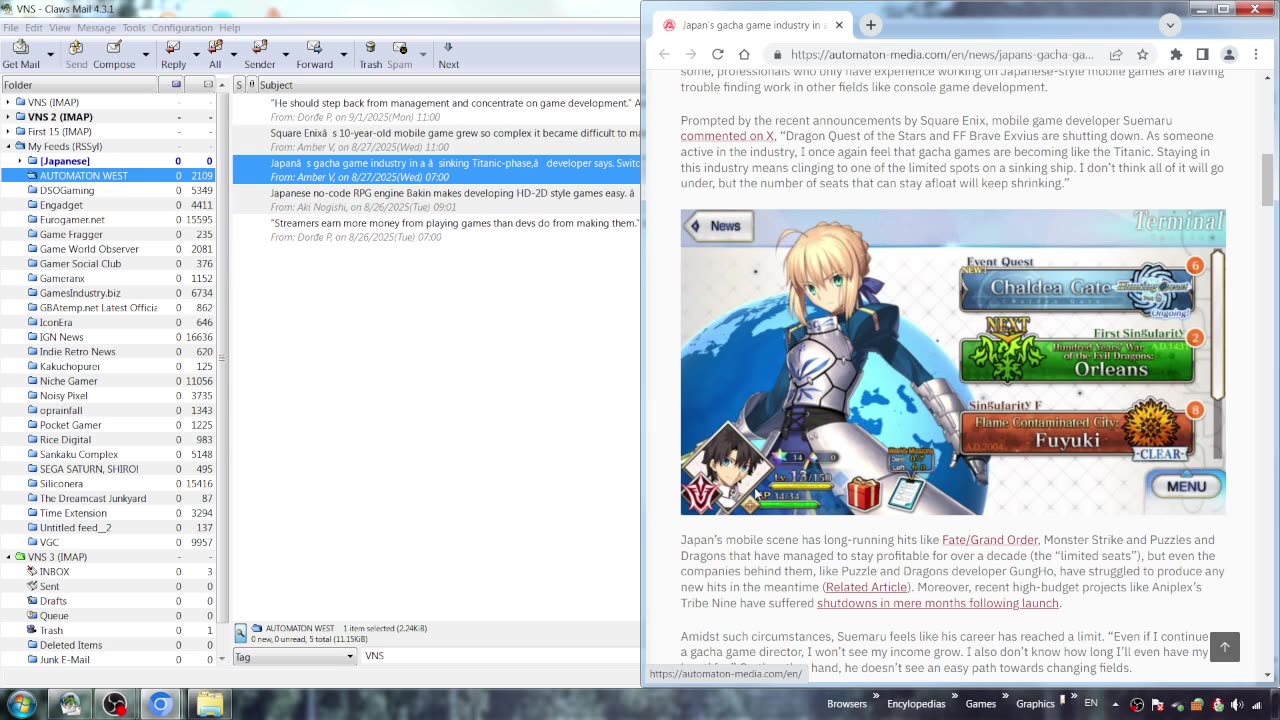
Task: Open the Chrome three-dot menu
Action: (1257, 54)
